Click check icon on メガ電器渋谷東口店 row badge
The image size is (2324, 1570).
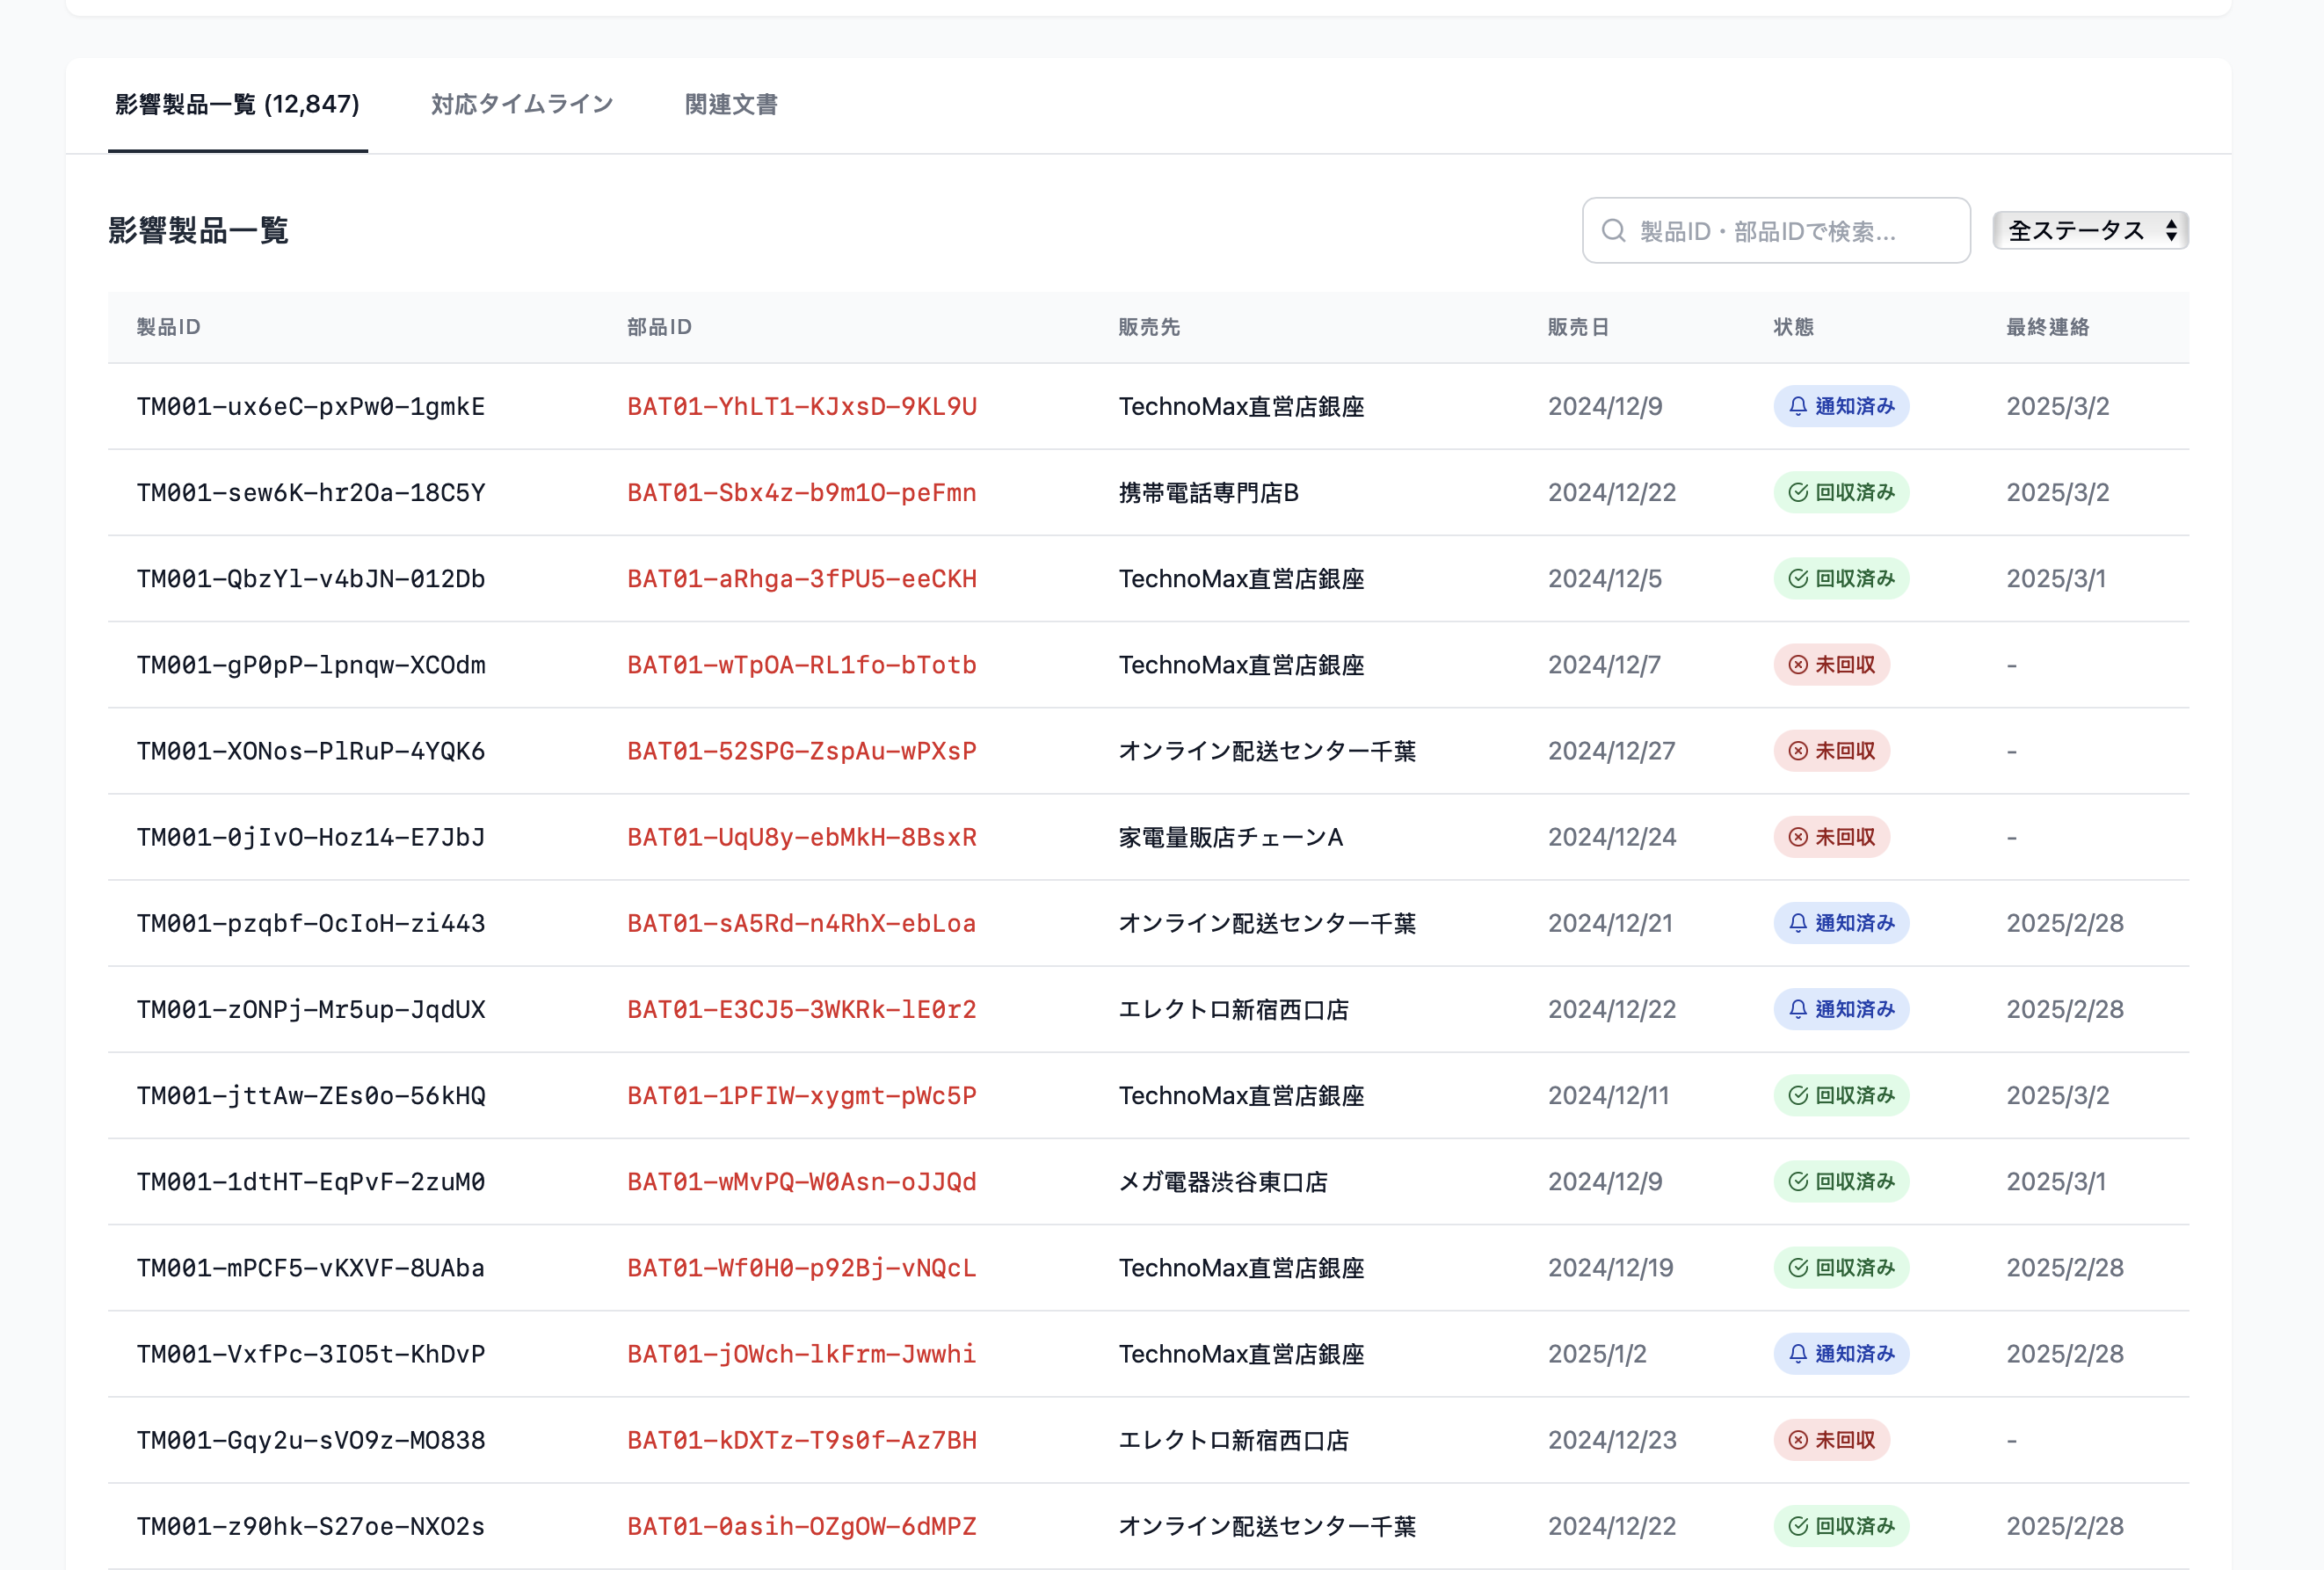(x=1797, y=1181)
